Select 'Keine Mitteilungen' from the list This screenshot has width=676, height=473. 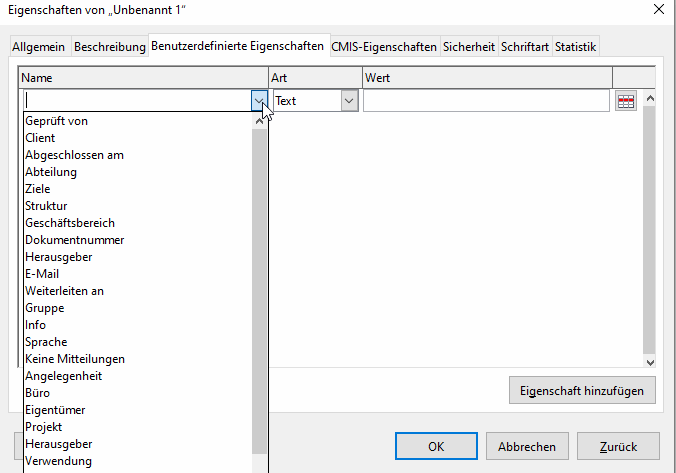pos(138,359)
